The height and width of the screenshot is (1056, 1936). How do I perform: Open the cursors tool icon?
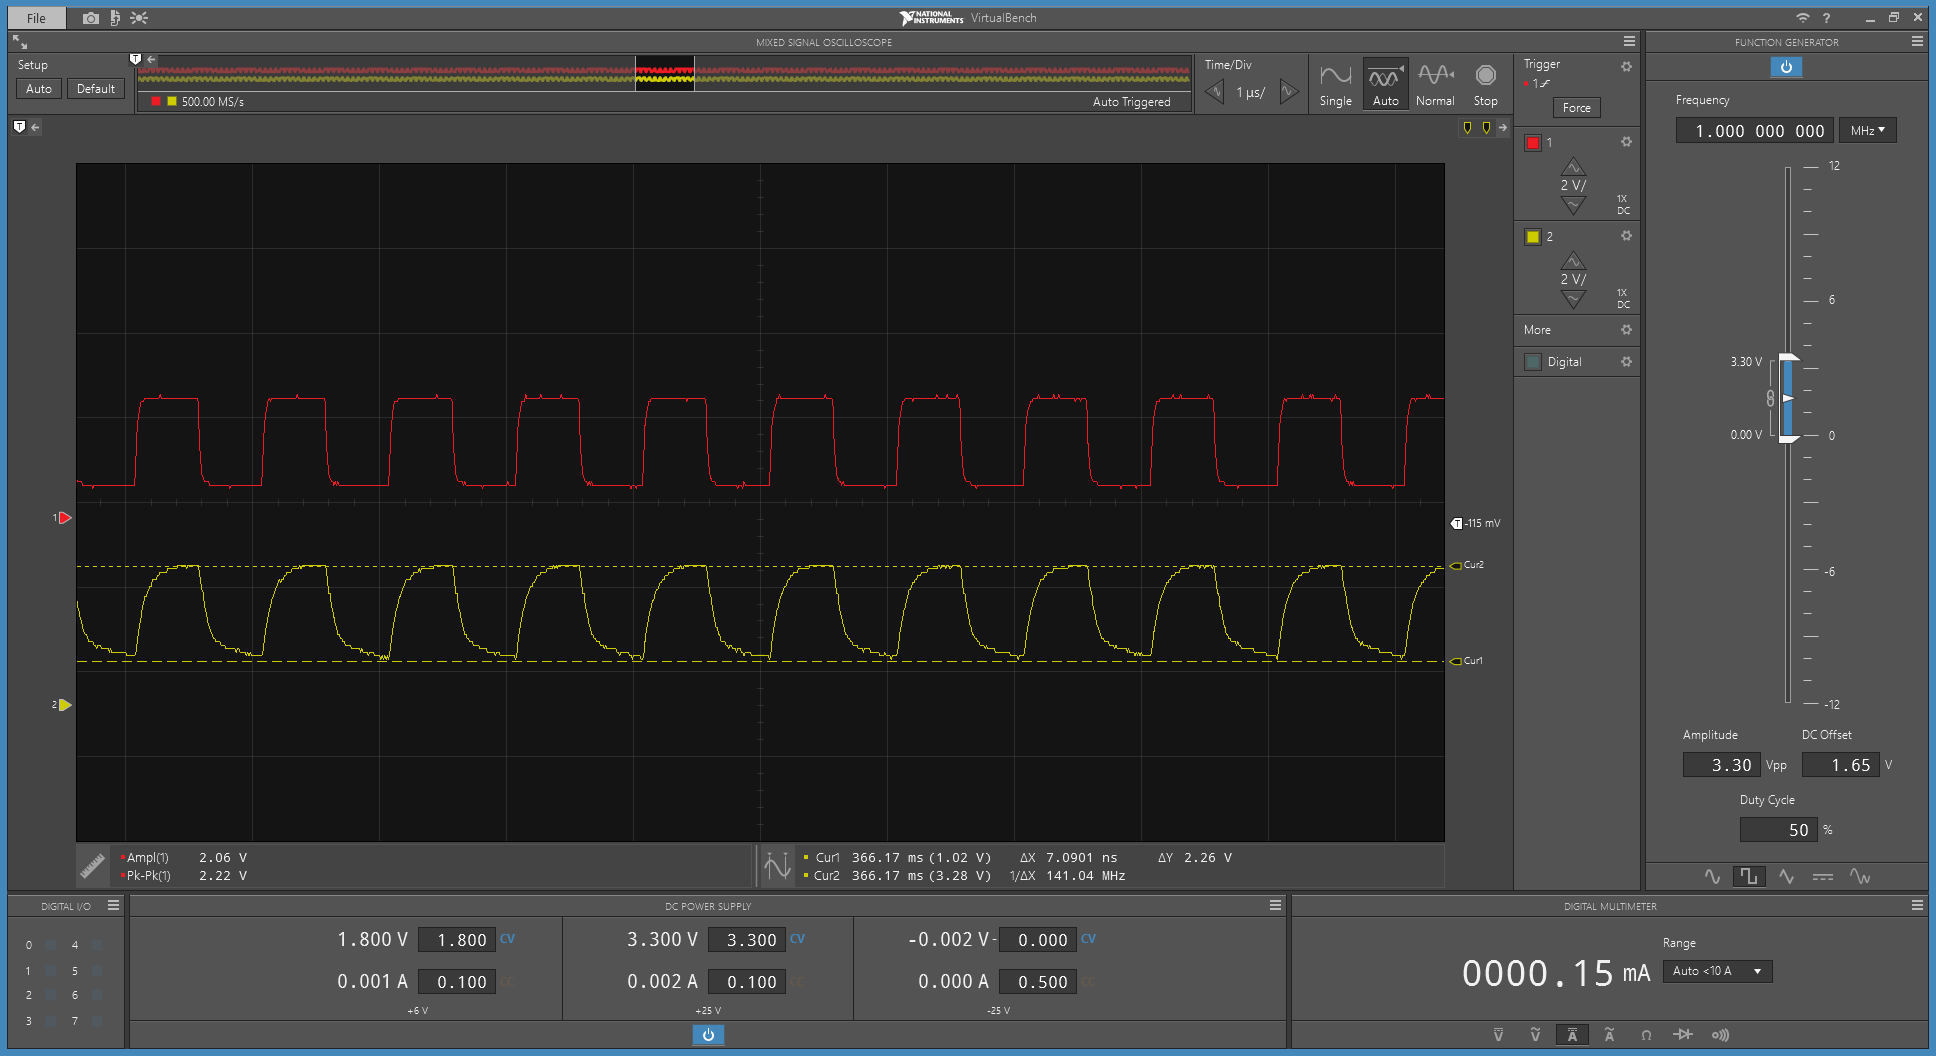(777, 866)
